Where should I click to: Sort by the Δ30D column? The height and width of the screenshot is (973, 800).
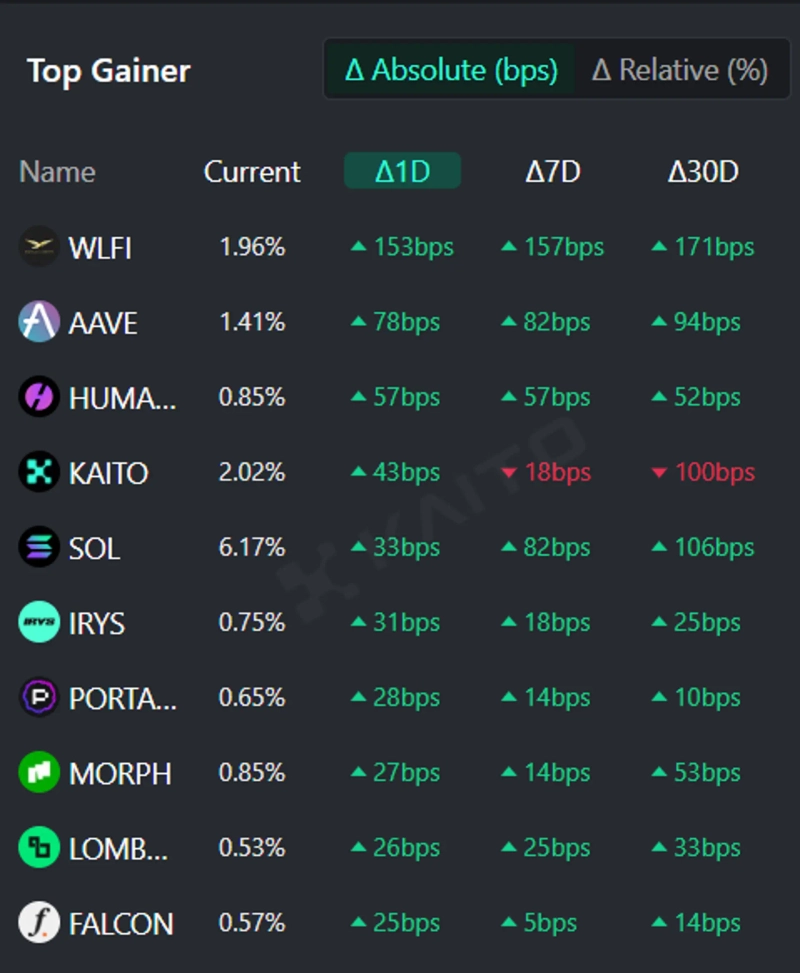tap(703, 171)
